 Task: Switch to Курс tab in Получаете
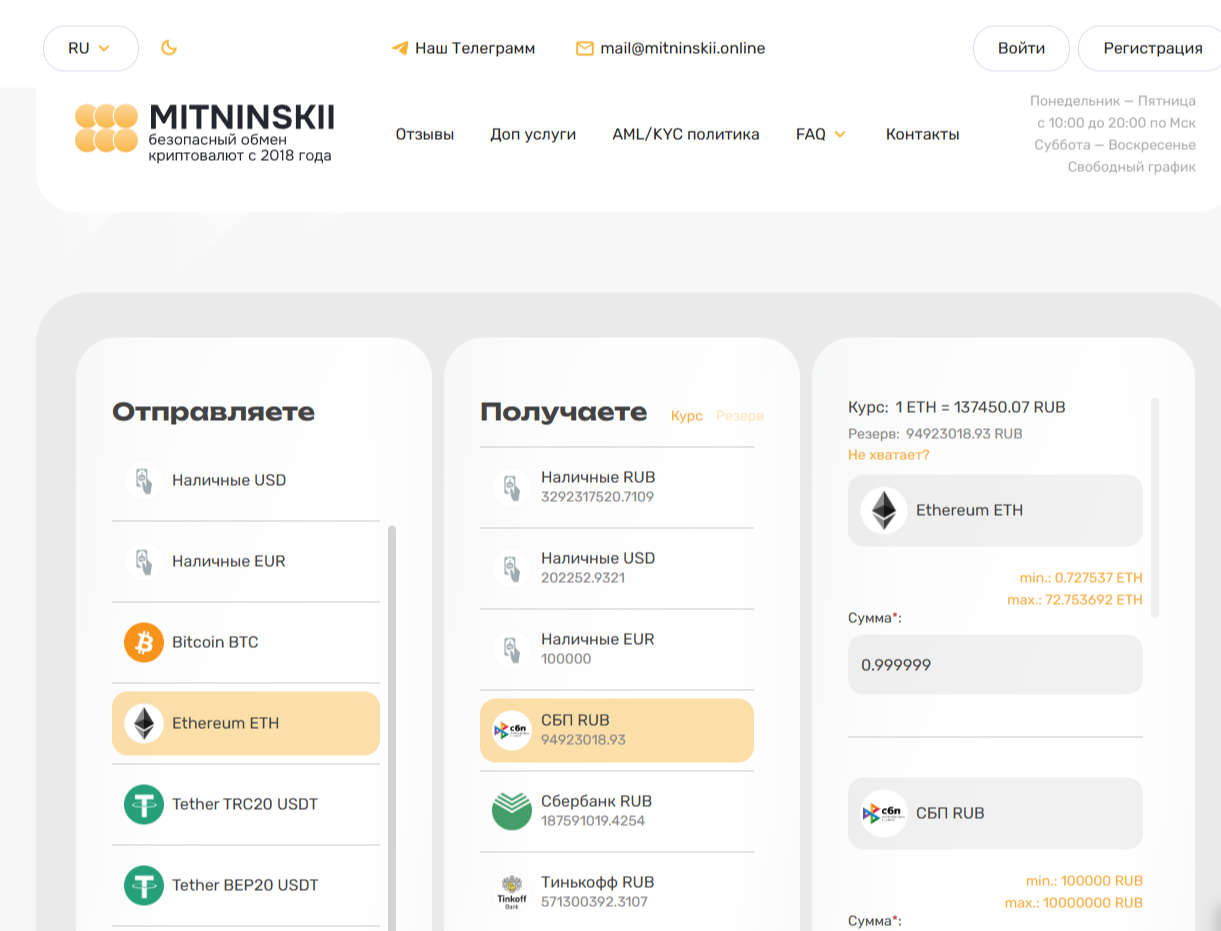coord(687,416)
